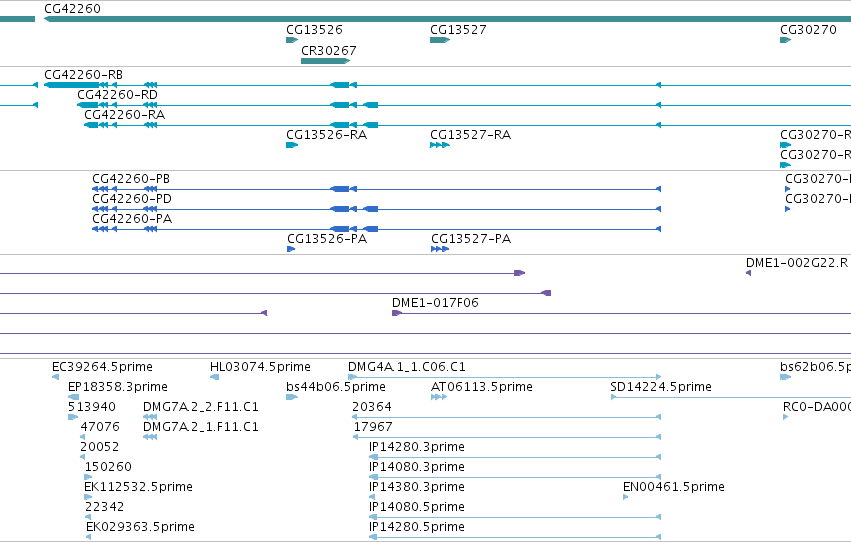
Task: Click EN00461.5prime EST label
Action: tap(674, 488)
